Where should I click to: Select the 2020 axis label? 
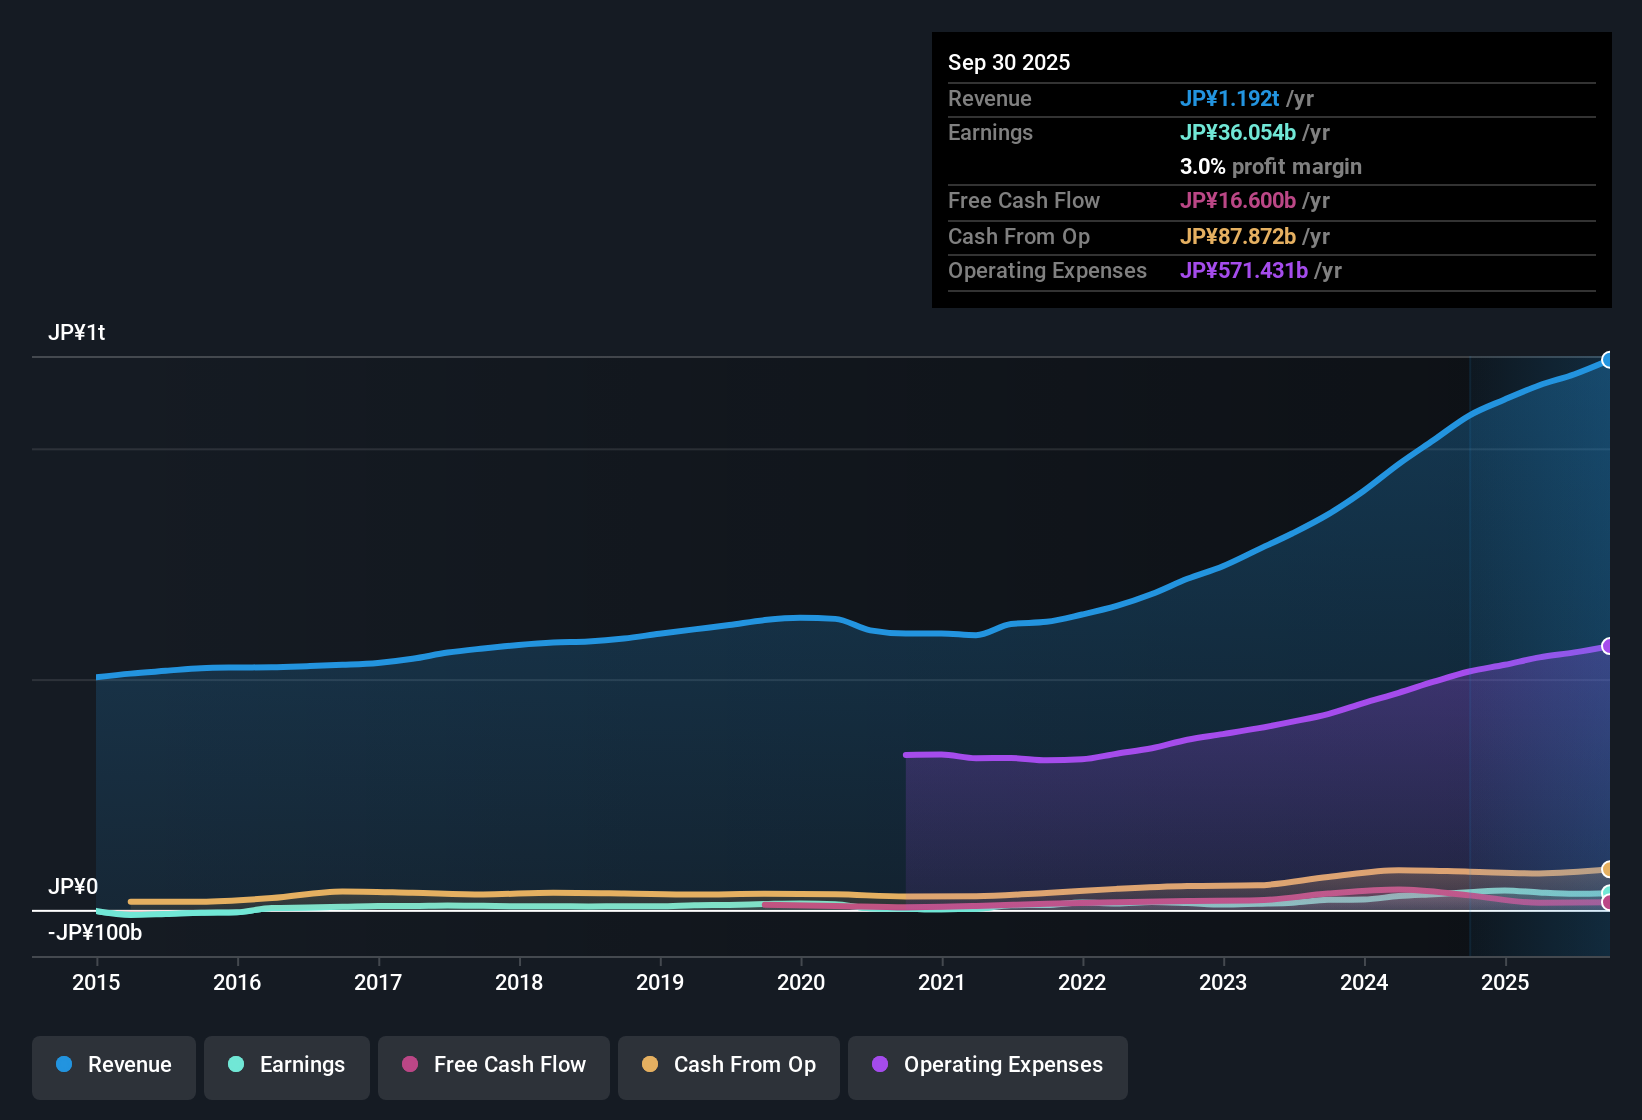[801, 983]
